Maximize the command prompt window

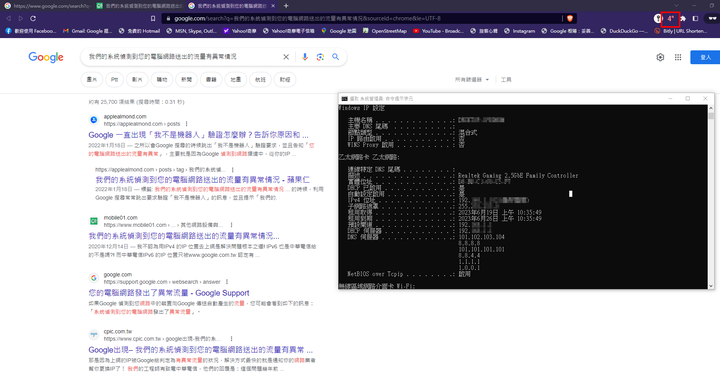(687, 98)
